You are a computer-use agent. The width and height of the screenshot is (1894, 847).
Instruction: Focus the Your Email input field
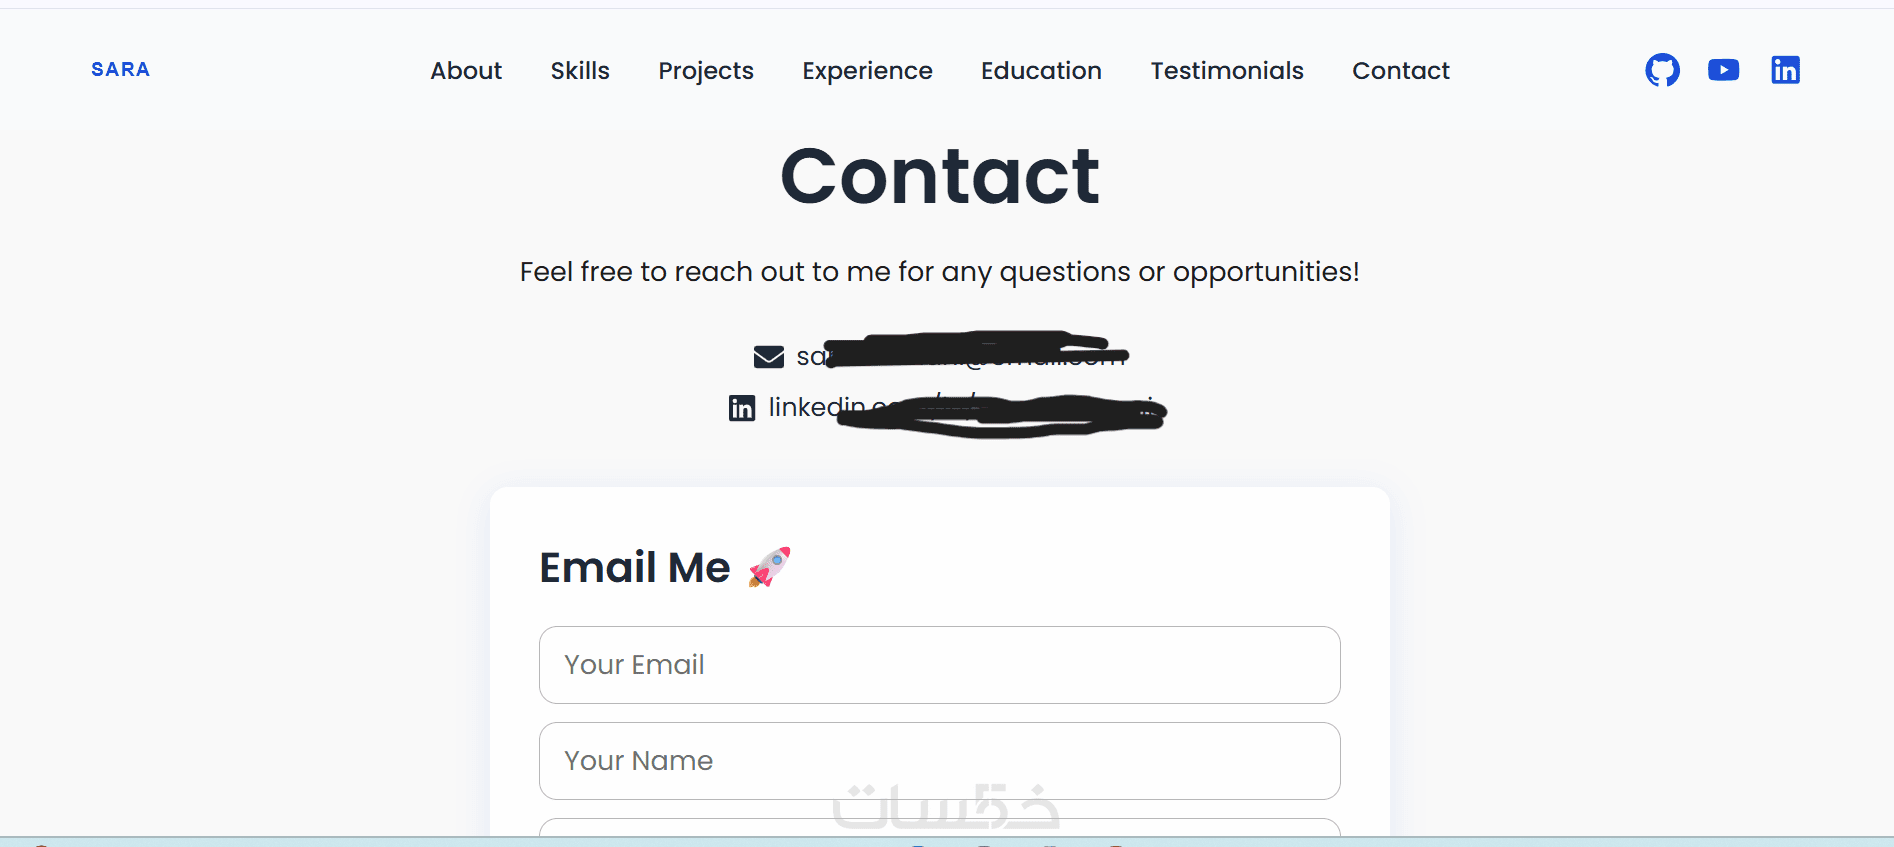(x=939, y=665)
